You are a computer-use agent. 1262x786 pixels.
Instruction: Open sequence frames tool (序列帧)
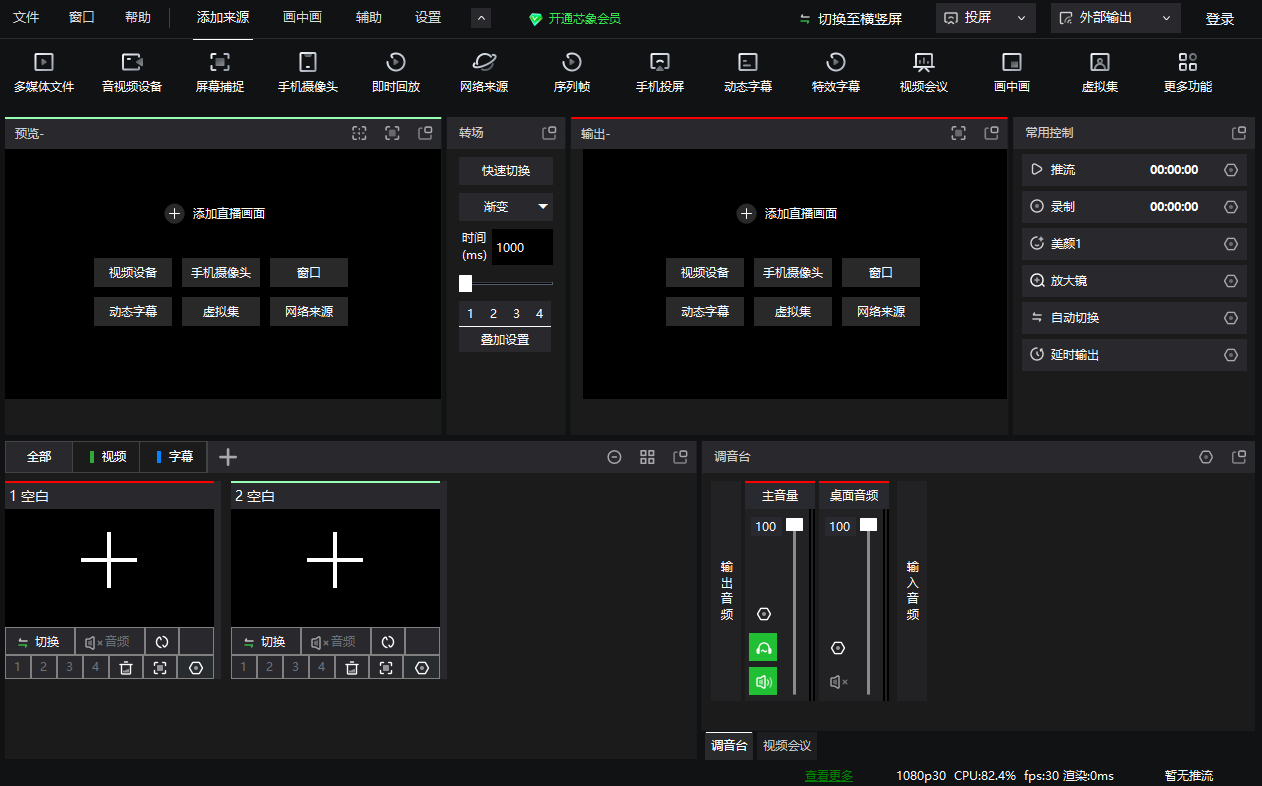point(572,73)
